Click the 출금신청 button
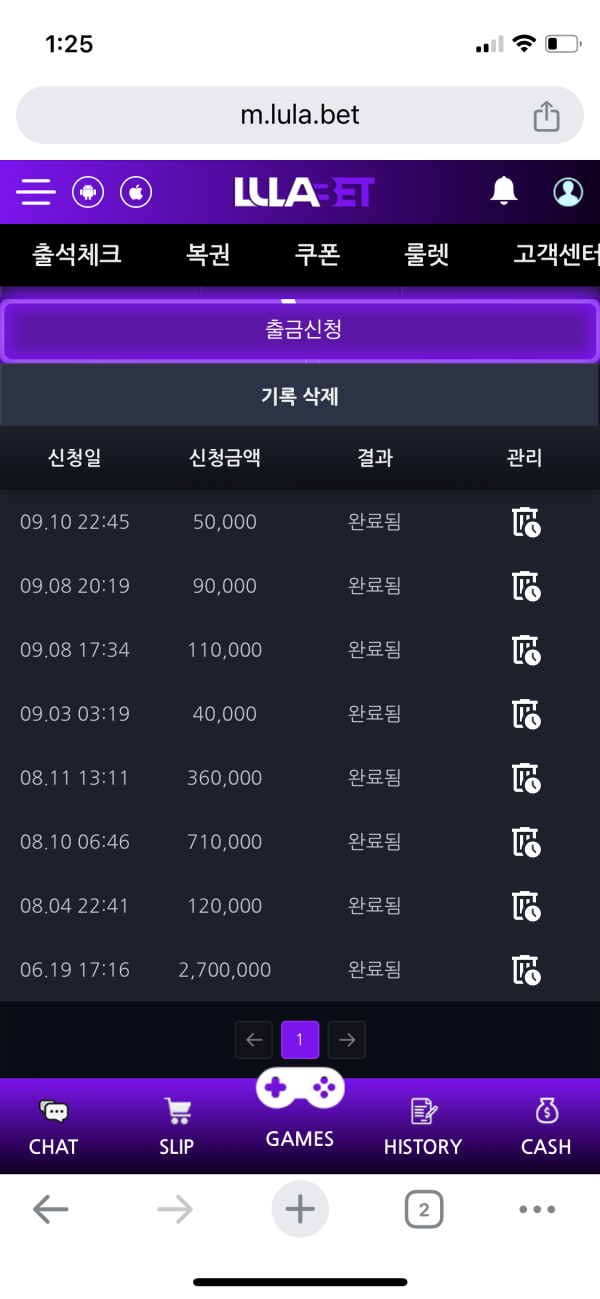The height and width of the screenshot is (1299, 600). [x=300, y=330]
